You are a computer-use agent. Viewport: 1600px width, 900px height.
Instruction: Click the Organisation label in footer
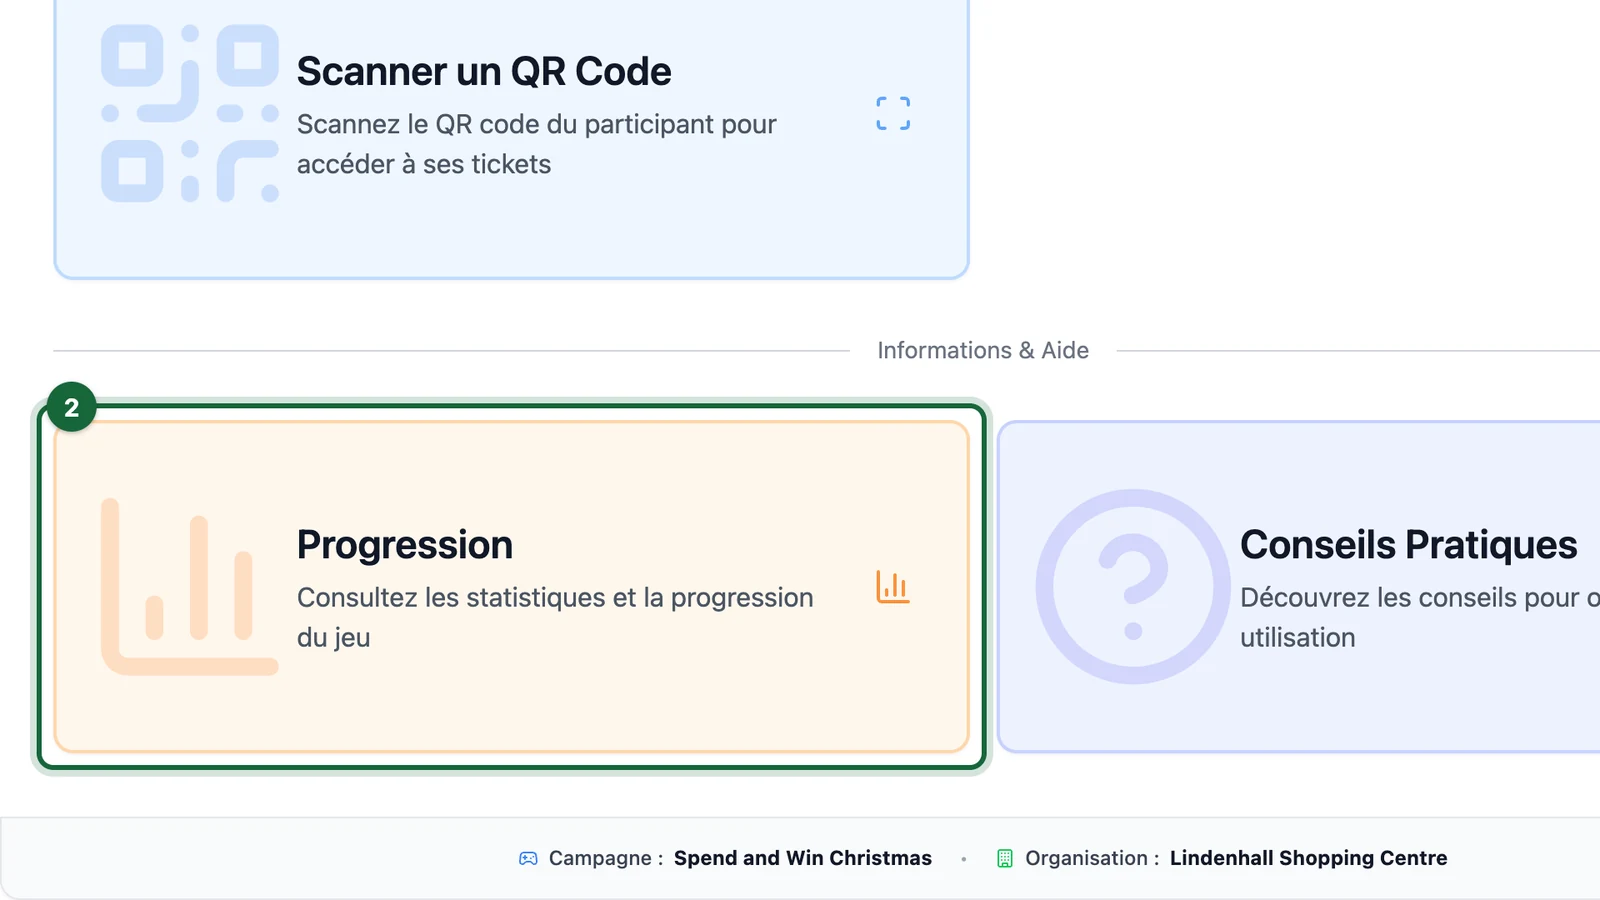tap(1092, 858)
